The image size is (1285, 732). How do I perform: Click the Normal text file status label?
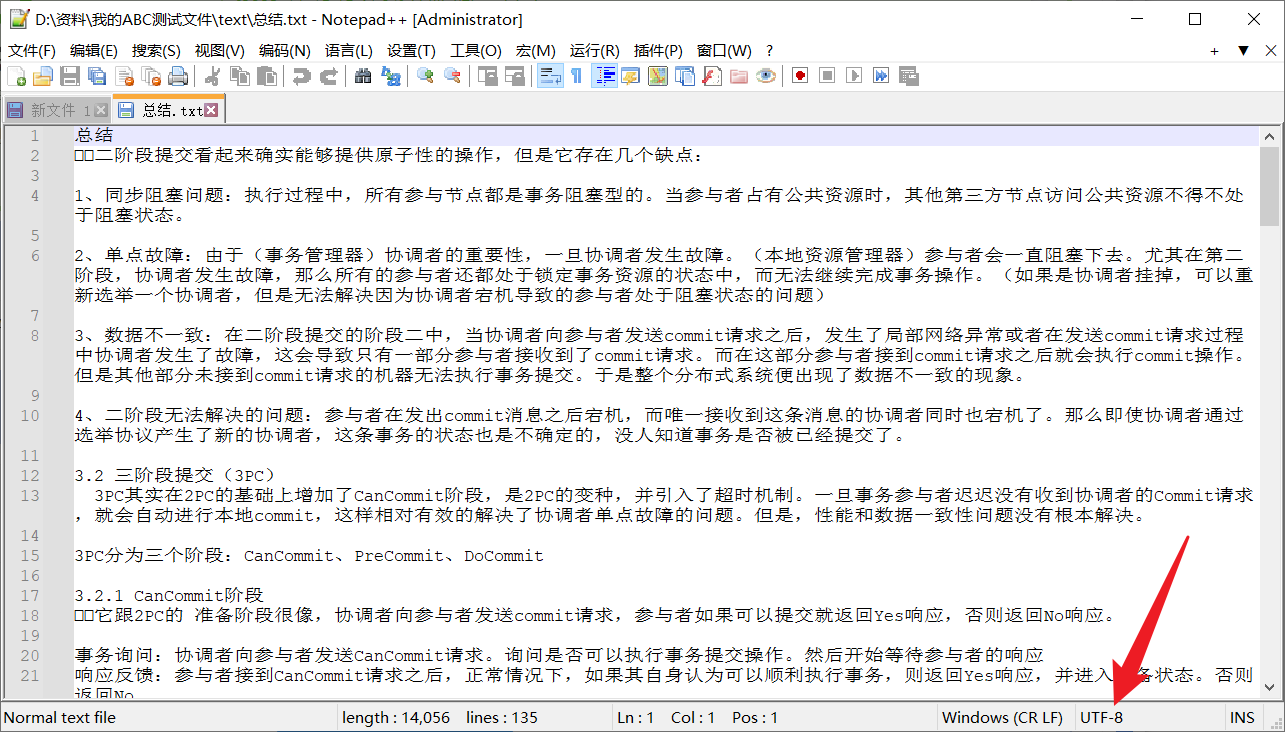point(60,717)
